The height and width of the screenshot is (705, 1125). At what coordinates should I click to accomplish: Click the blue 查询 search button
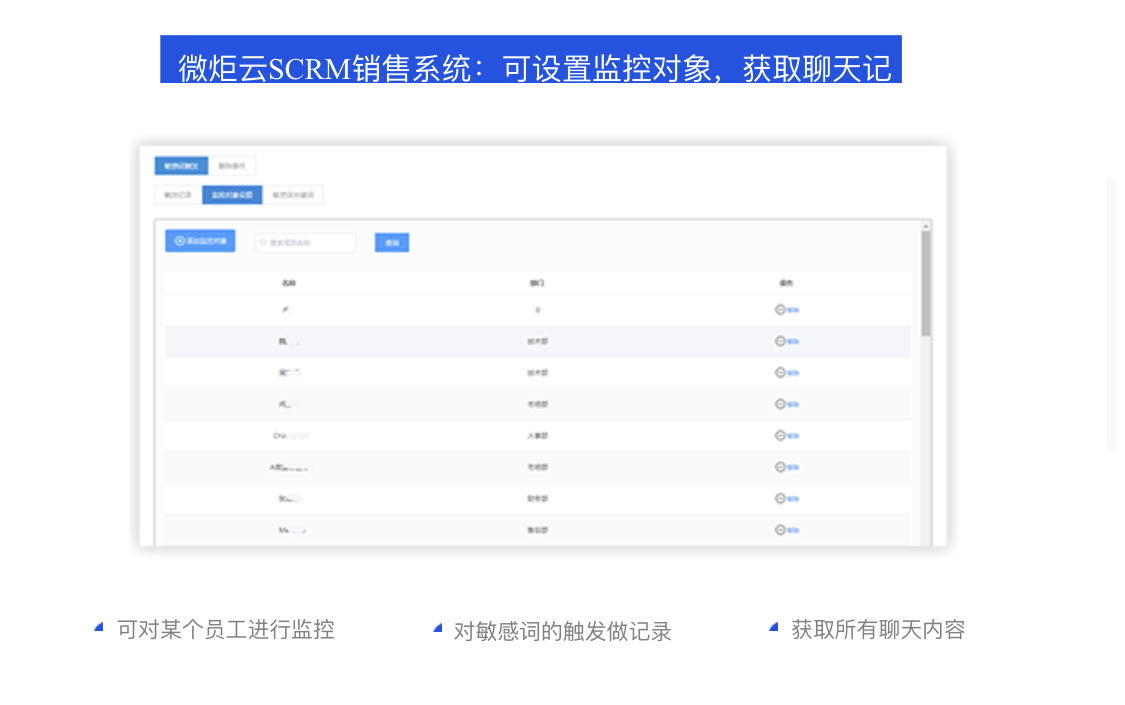[x=392, y=242]
